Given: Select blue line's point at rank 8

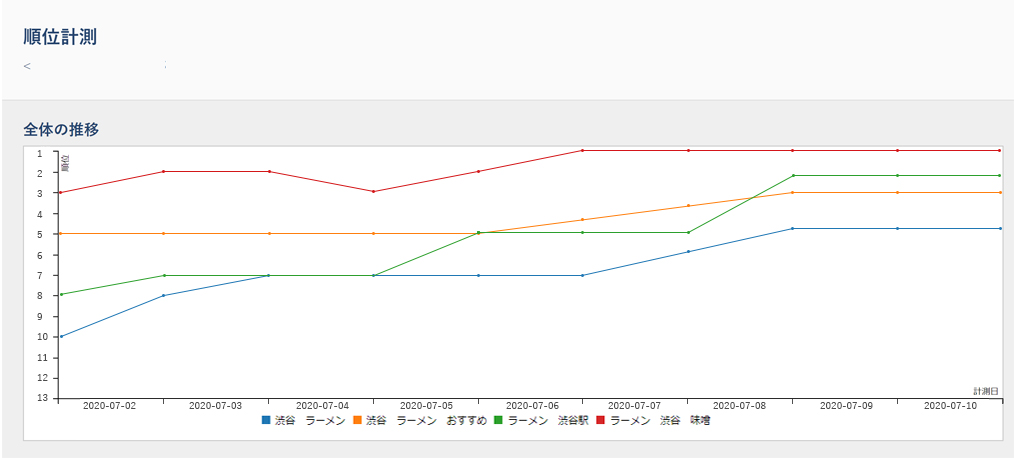Looking at the screenshot, I should tap(164, 295).
